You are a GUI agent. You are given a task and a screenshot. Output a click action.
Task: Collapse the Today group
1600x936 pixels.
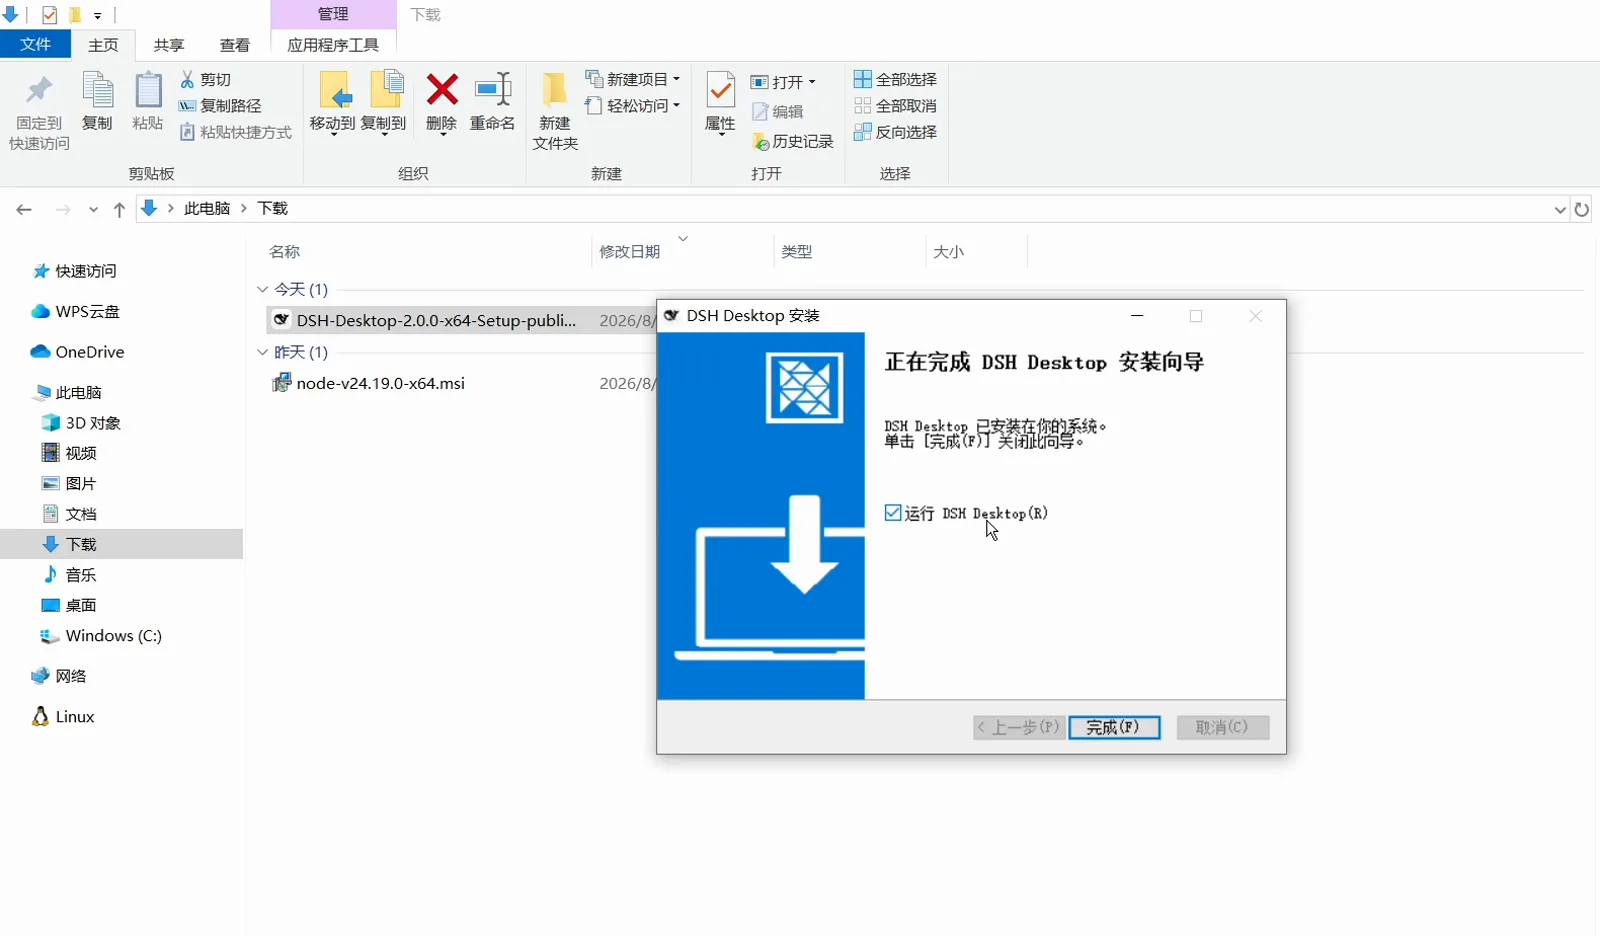tap(263, 289)
